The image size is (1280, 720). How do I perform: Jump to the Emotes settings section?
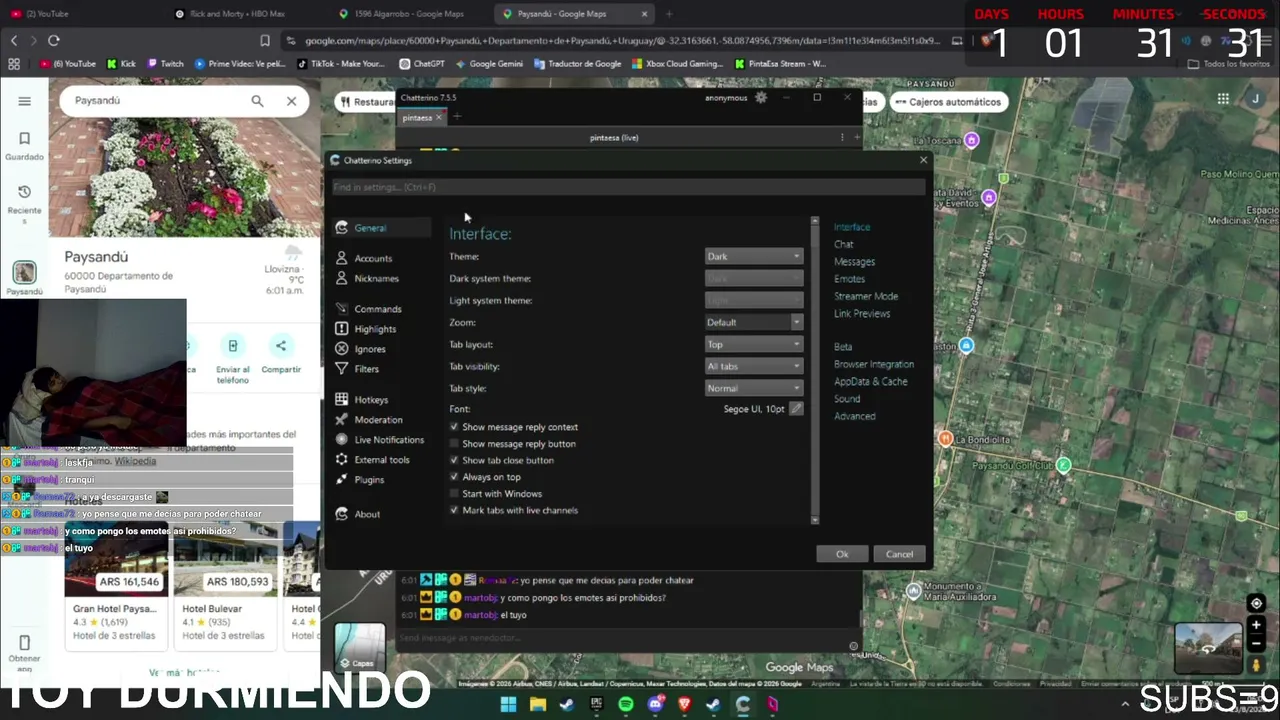click(850, 279)
